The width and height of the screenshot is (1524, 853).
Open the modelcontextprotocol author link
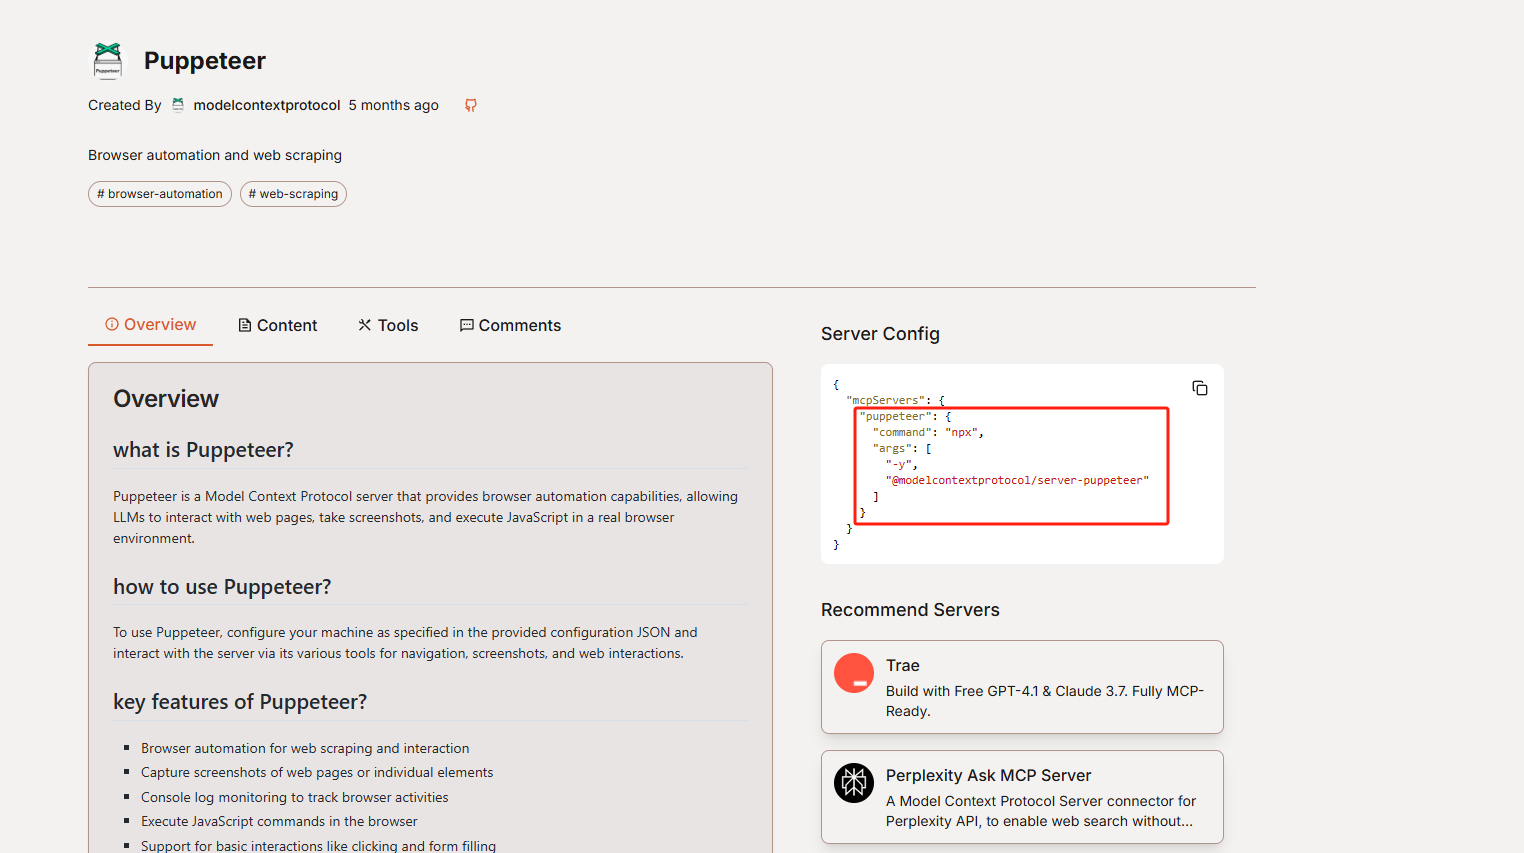(267, 105)
